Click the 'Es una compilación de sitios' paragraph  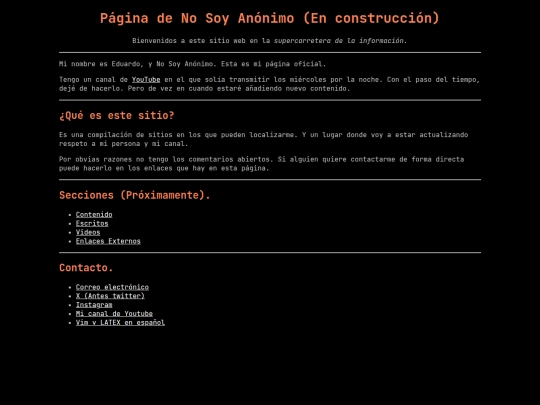click(x=263, y=139)
